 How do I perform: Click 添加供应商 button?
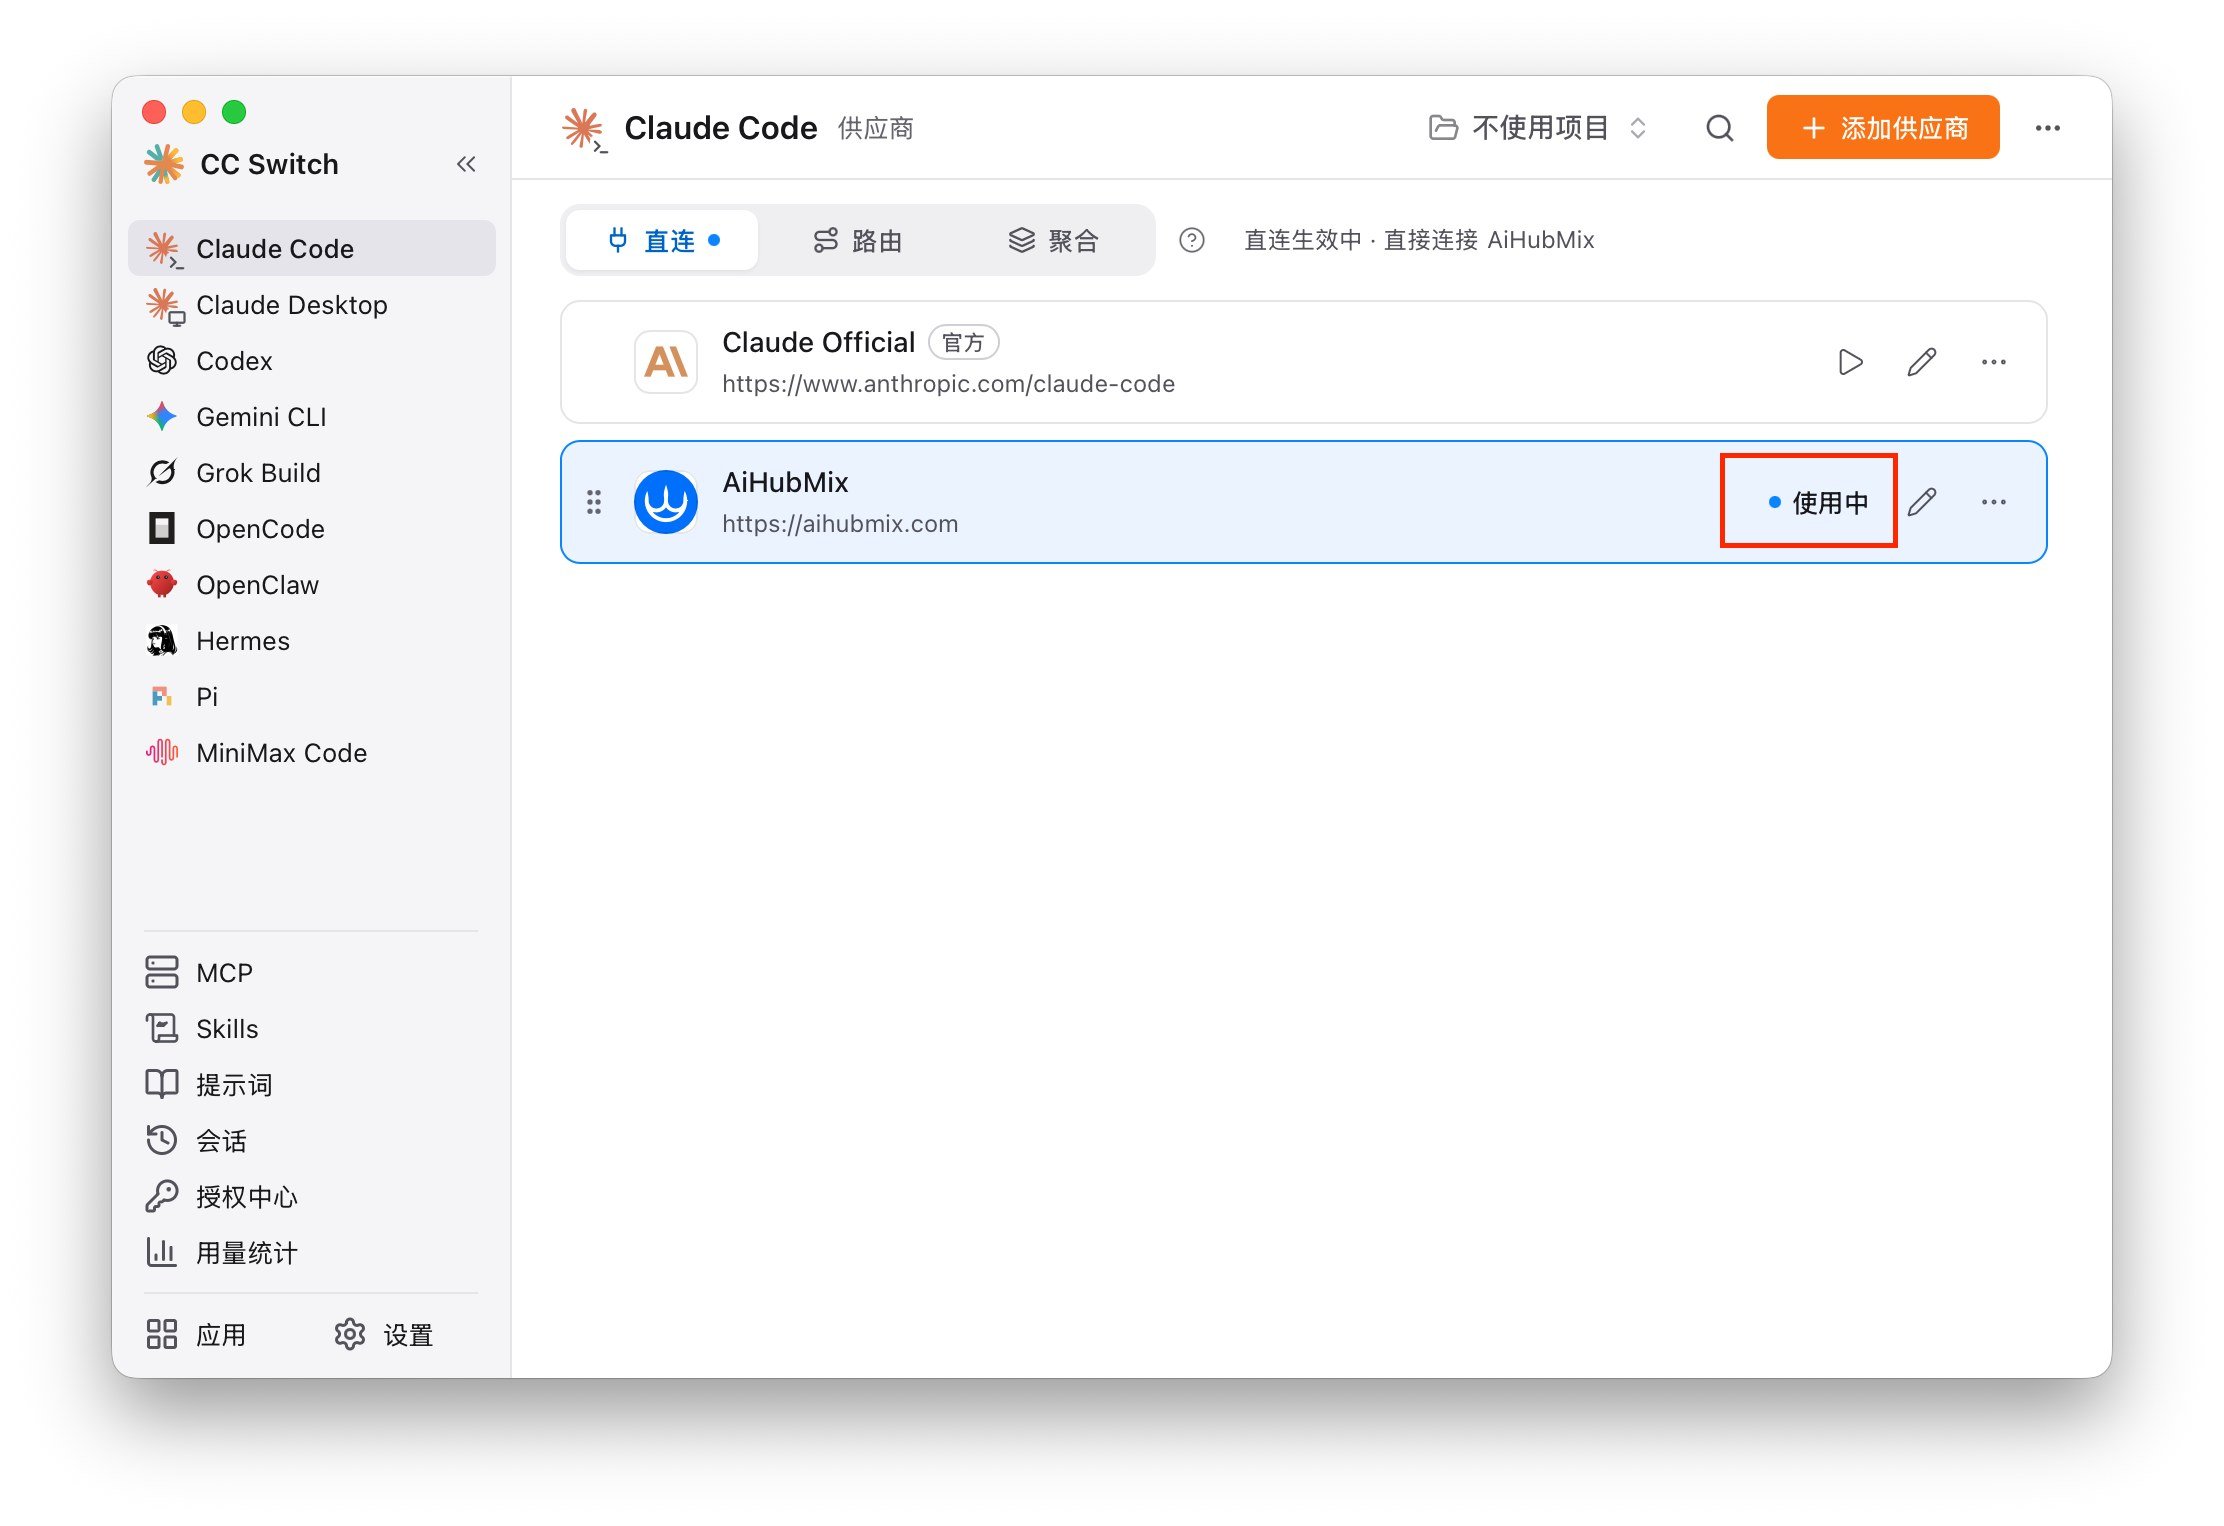pos(1882,127)
